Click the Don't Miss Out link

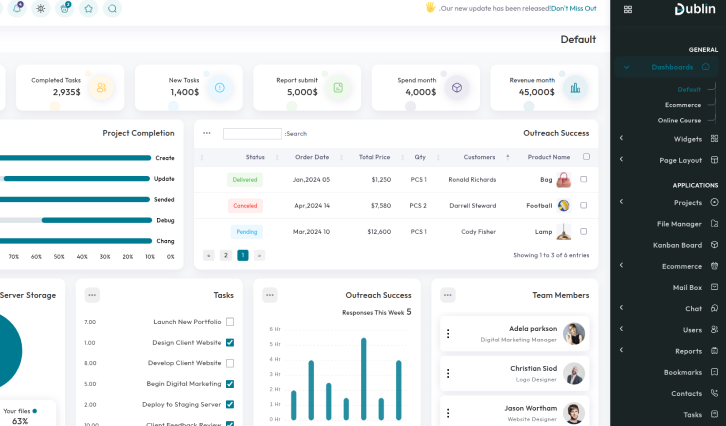click(574, 8)
